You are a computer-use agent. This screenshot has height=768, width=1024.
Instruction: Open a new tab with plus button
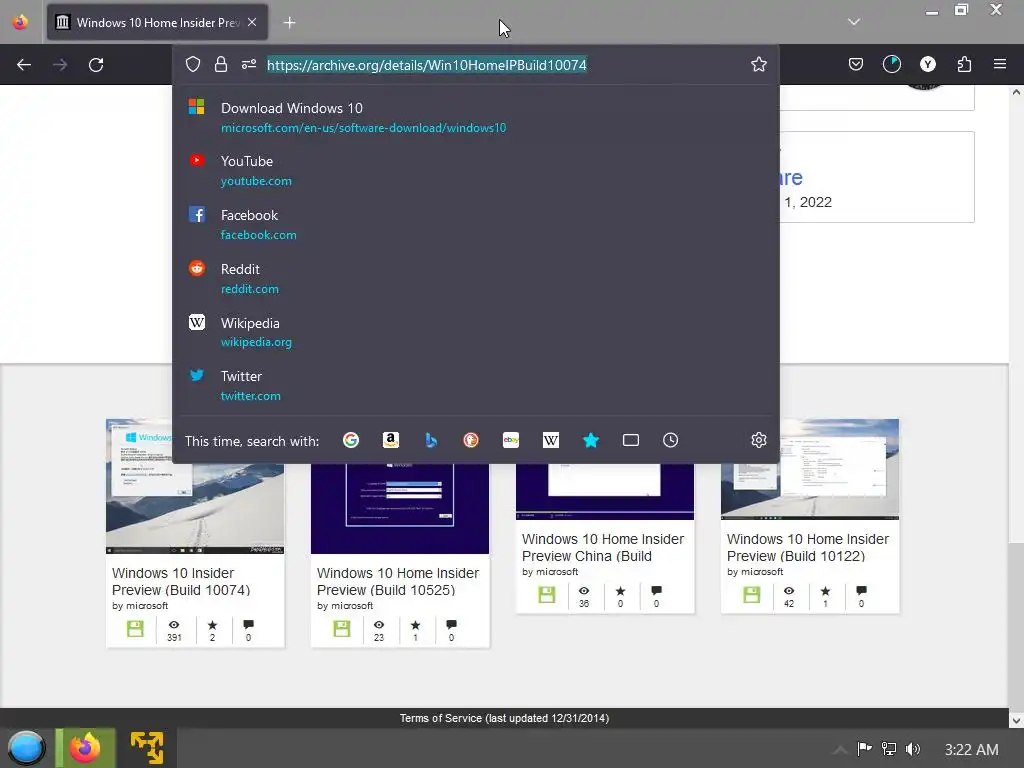(289, 23)
